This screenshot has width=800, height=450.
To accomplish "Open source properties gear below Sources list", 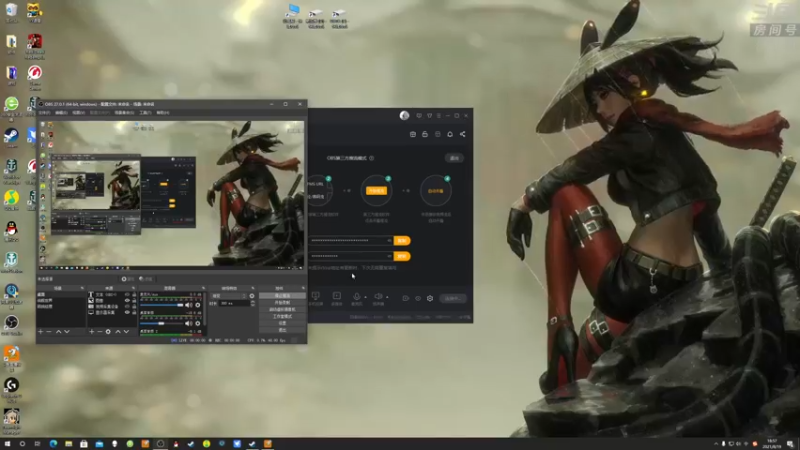I will coord(108,332).
